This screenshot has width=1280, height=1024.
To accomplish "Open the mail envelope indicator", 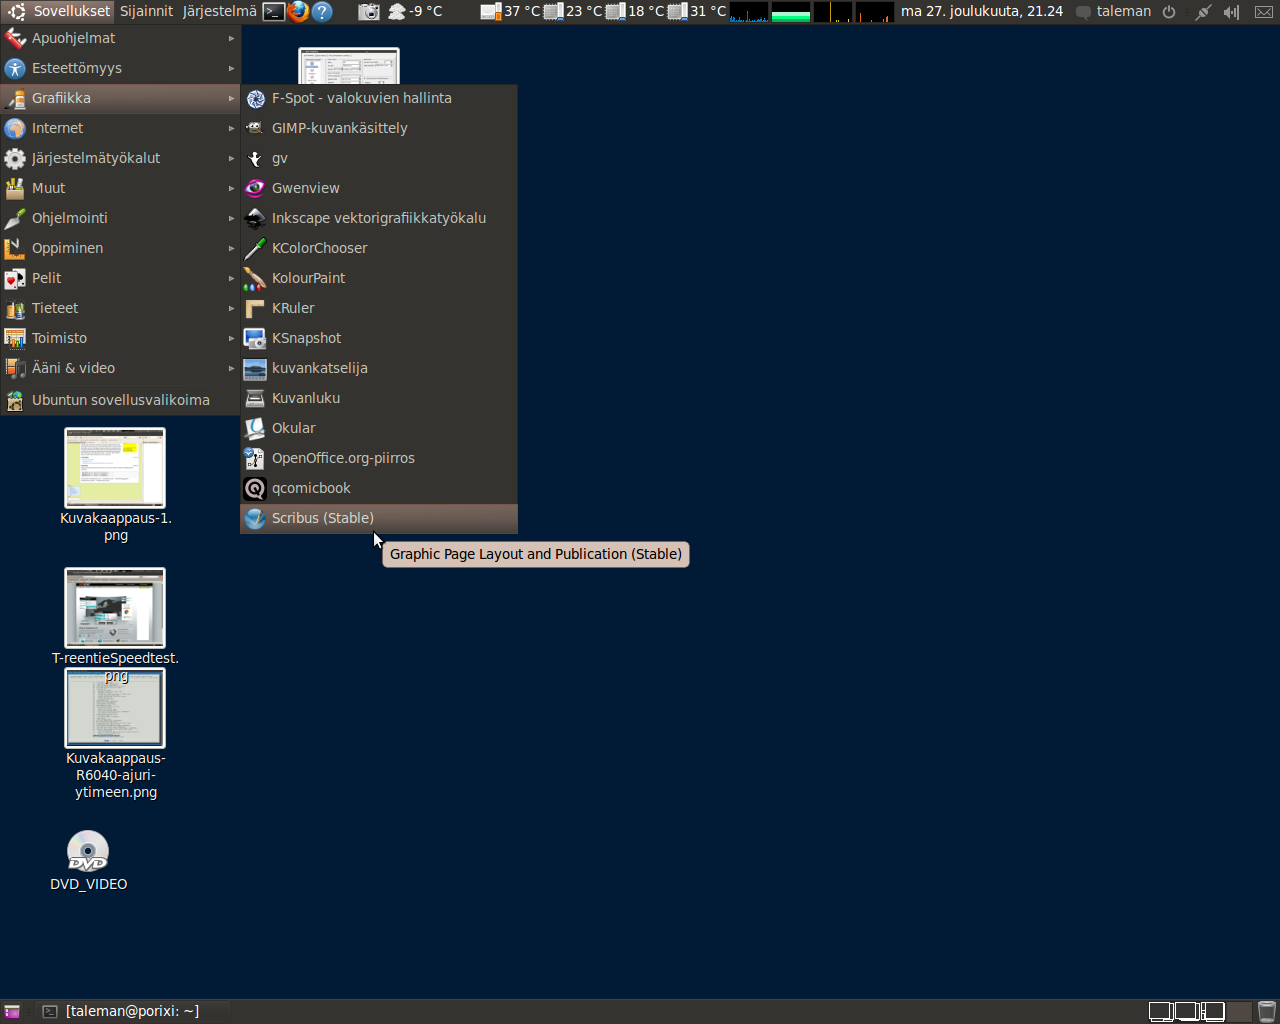I will tap(1264, 12).
